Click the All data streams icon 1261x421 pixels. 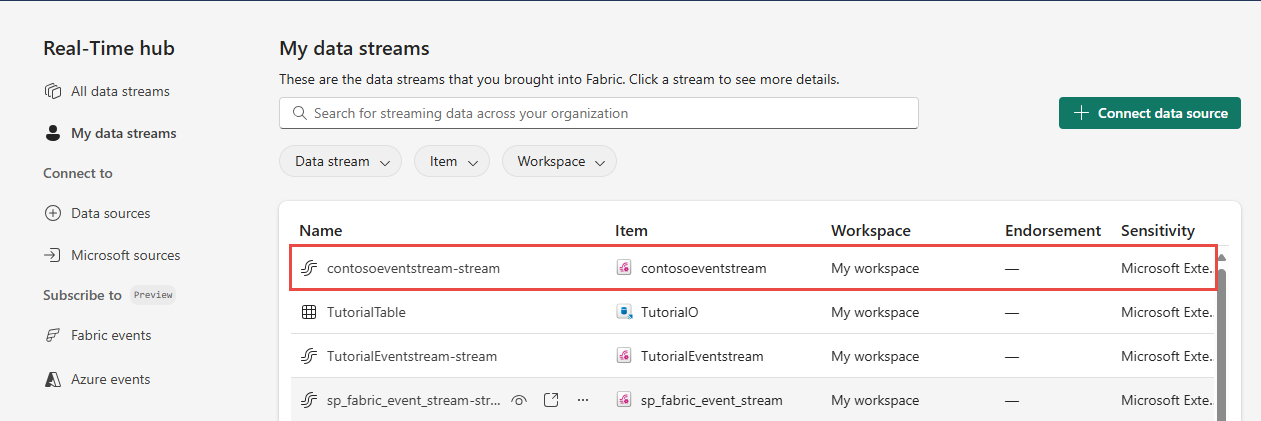point(53,91)
